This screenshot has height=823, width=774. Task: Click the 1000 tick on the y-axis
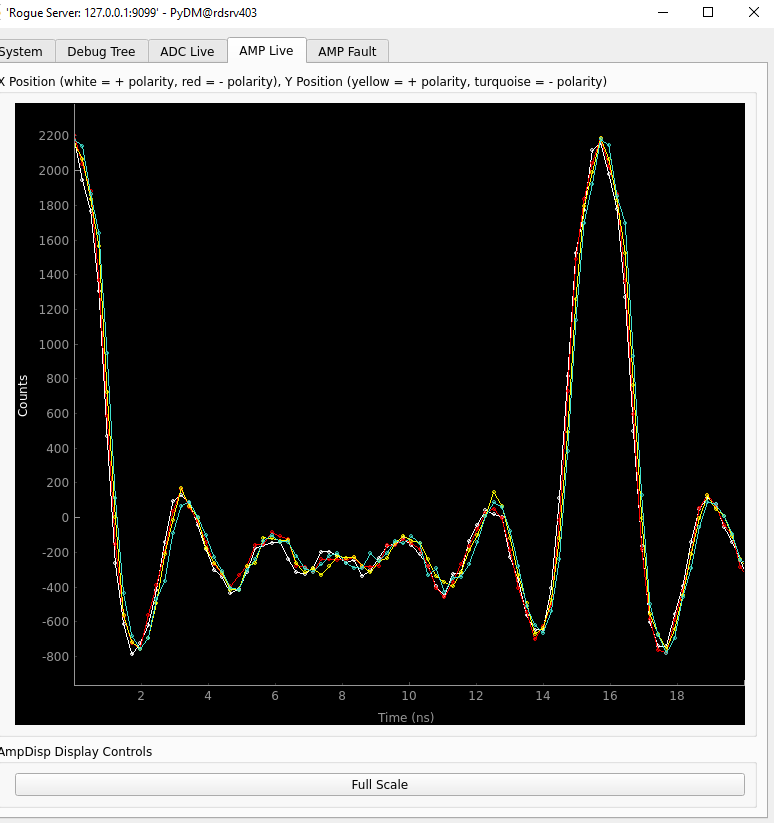pos(52,344)
